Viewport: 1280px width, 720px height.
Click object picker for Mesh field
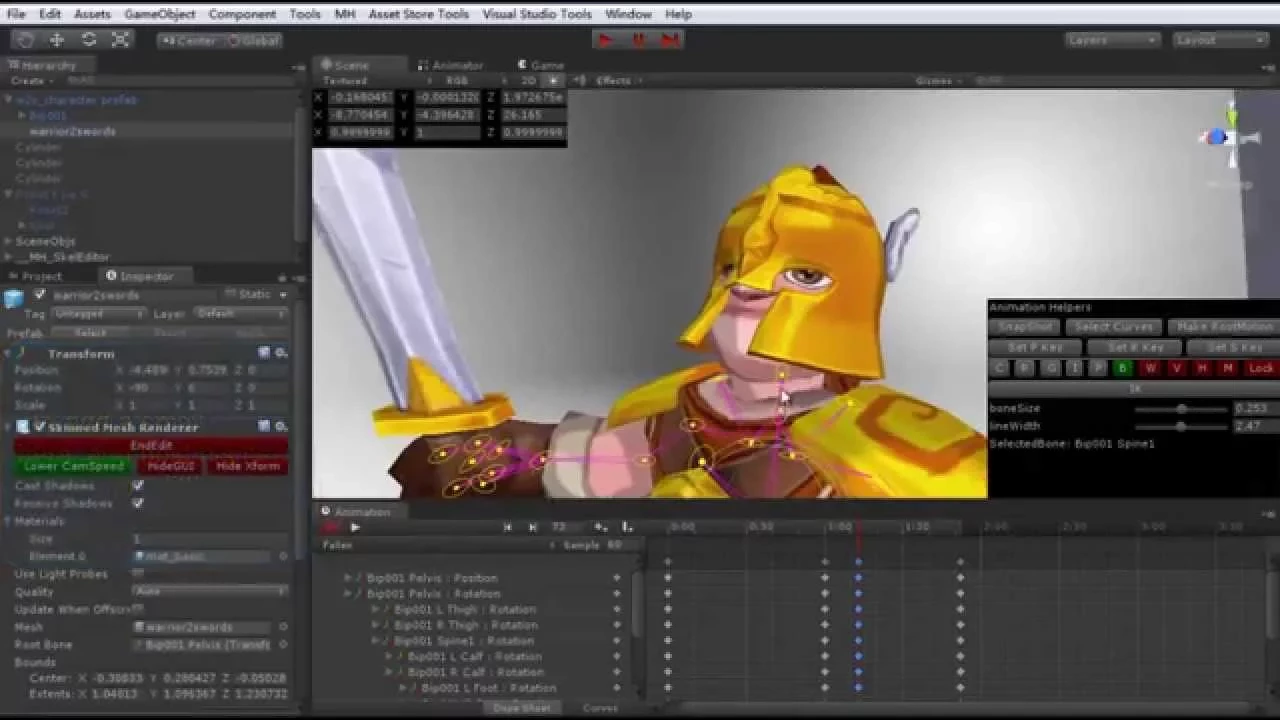(283, 627)
